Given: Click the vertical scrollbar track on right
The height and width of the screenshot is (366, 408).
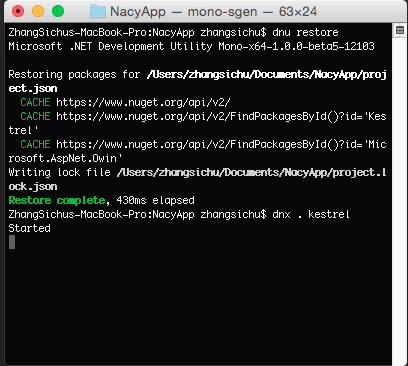Looking at the screenshot, I should point(400,200).
